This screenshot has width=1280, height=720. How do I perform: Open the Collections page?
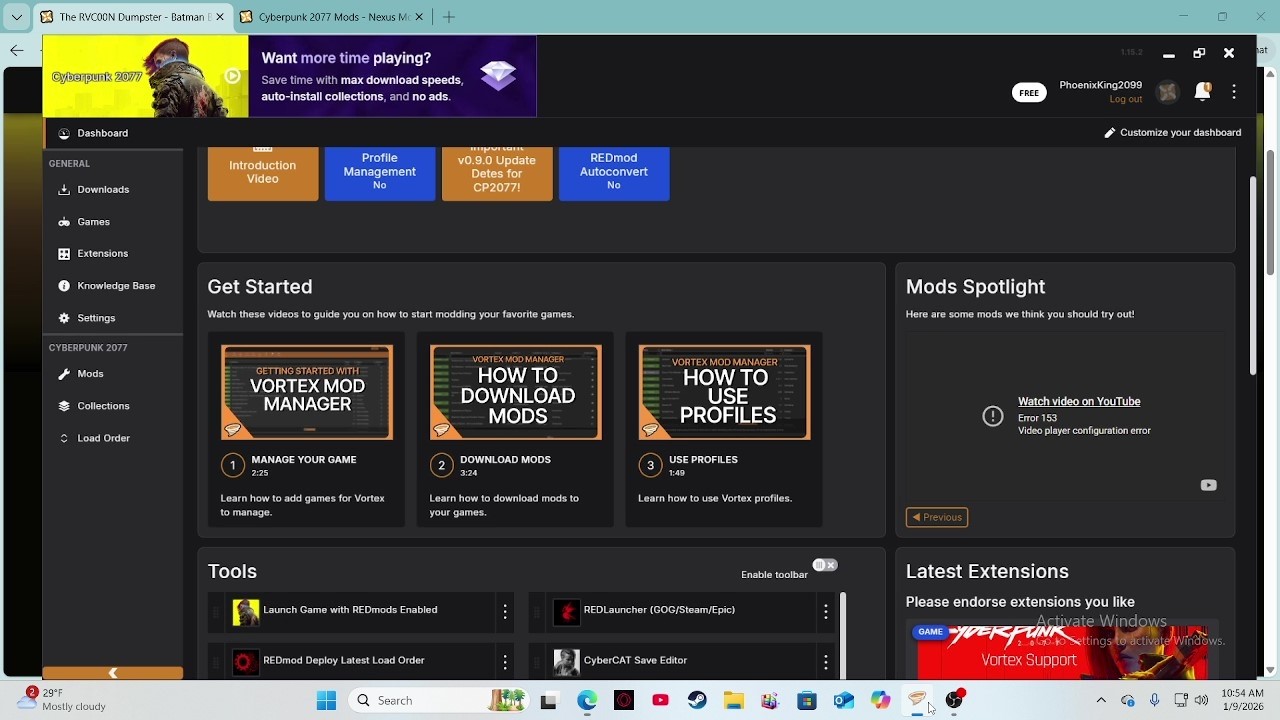(x=112, y=405)
